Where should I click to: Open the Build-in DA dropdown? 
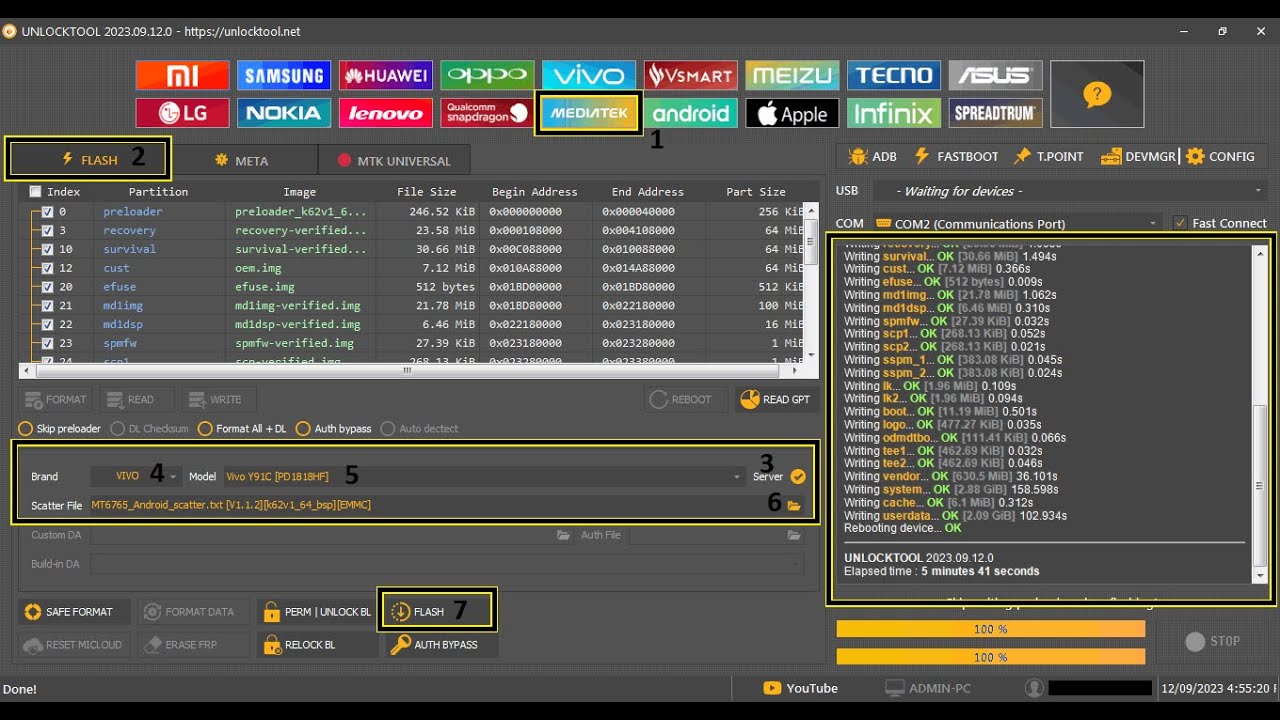coord(447,564)
